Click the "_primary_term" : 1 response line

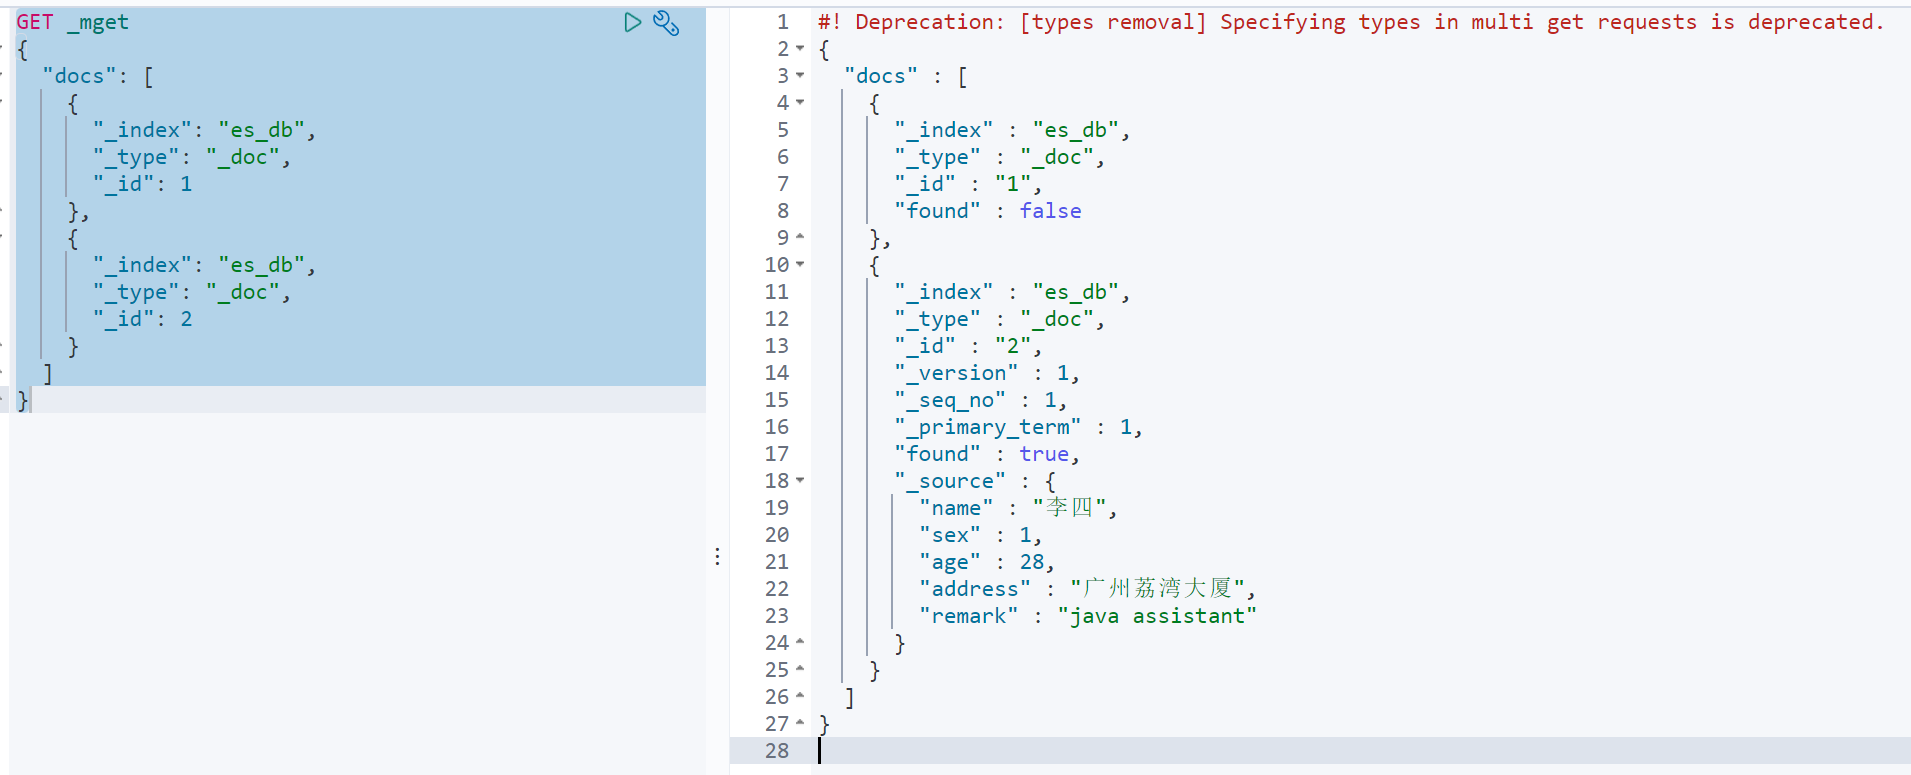click(1018, 427)
